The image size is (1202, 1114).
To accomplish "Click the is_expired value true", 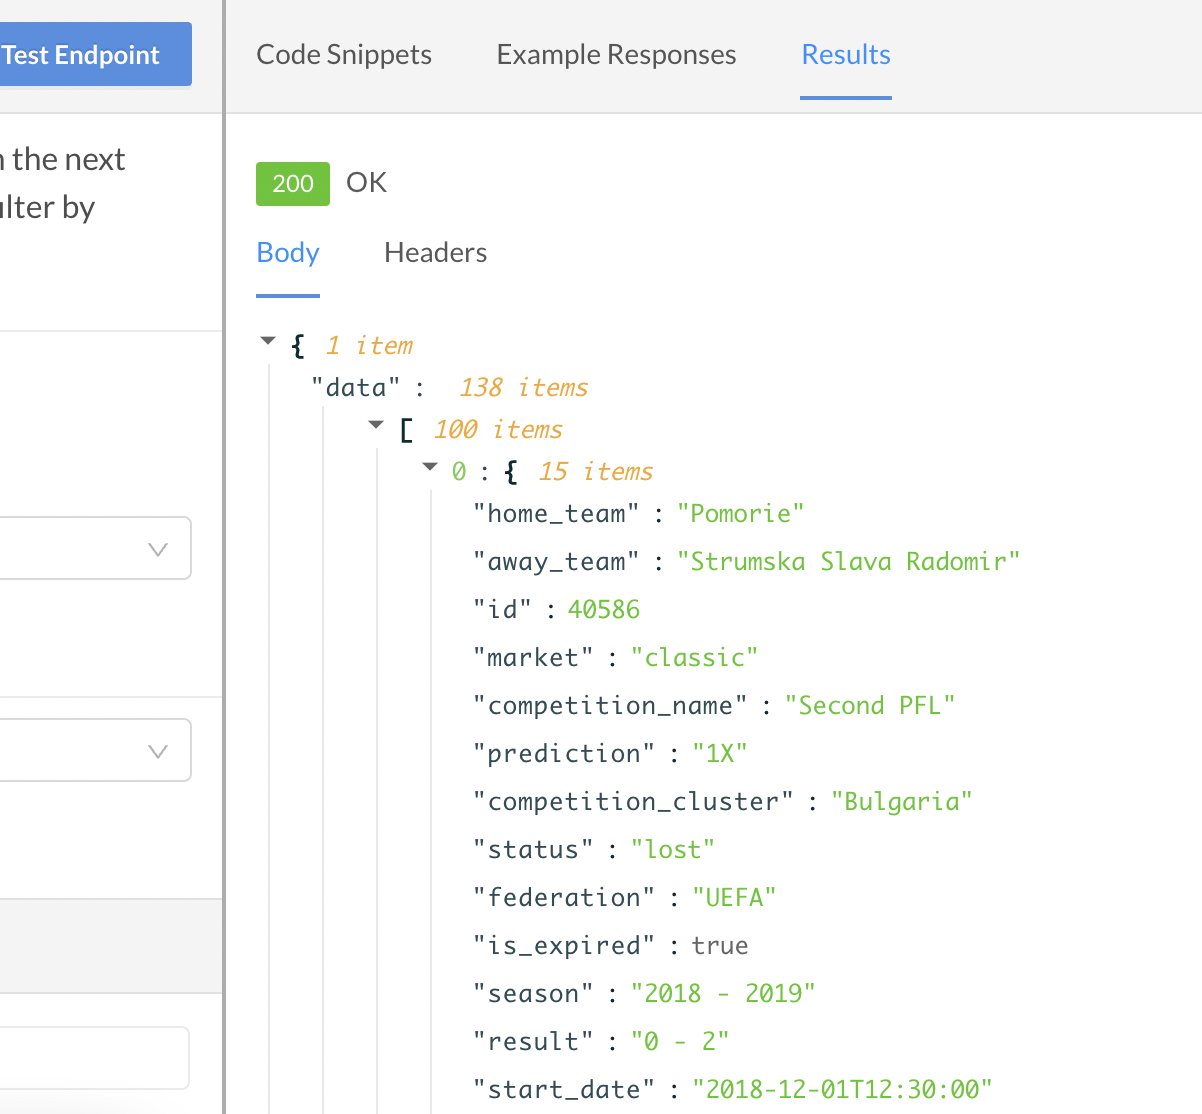I will pyautogui.click(x=720, y=946).
